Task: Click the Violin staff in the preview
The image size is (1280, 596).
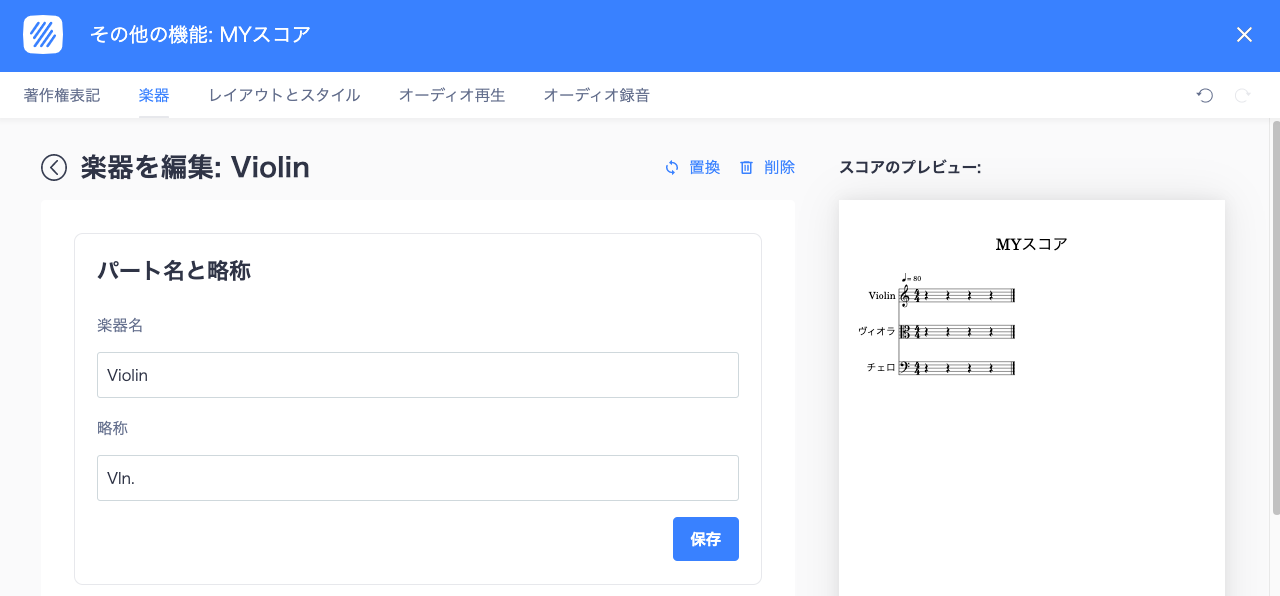Action: pos(955,295)
